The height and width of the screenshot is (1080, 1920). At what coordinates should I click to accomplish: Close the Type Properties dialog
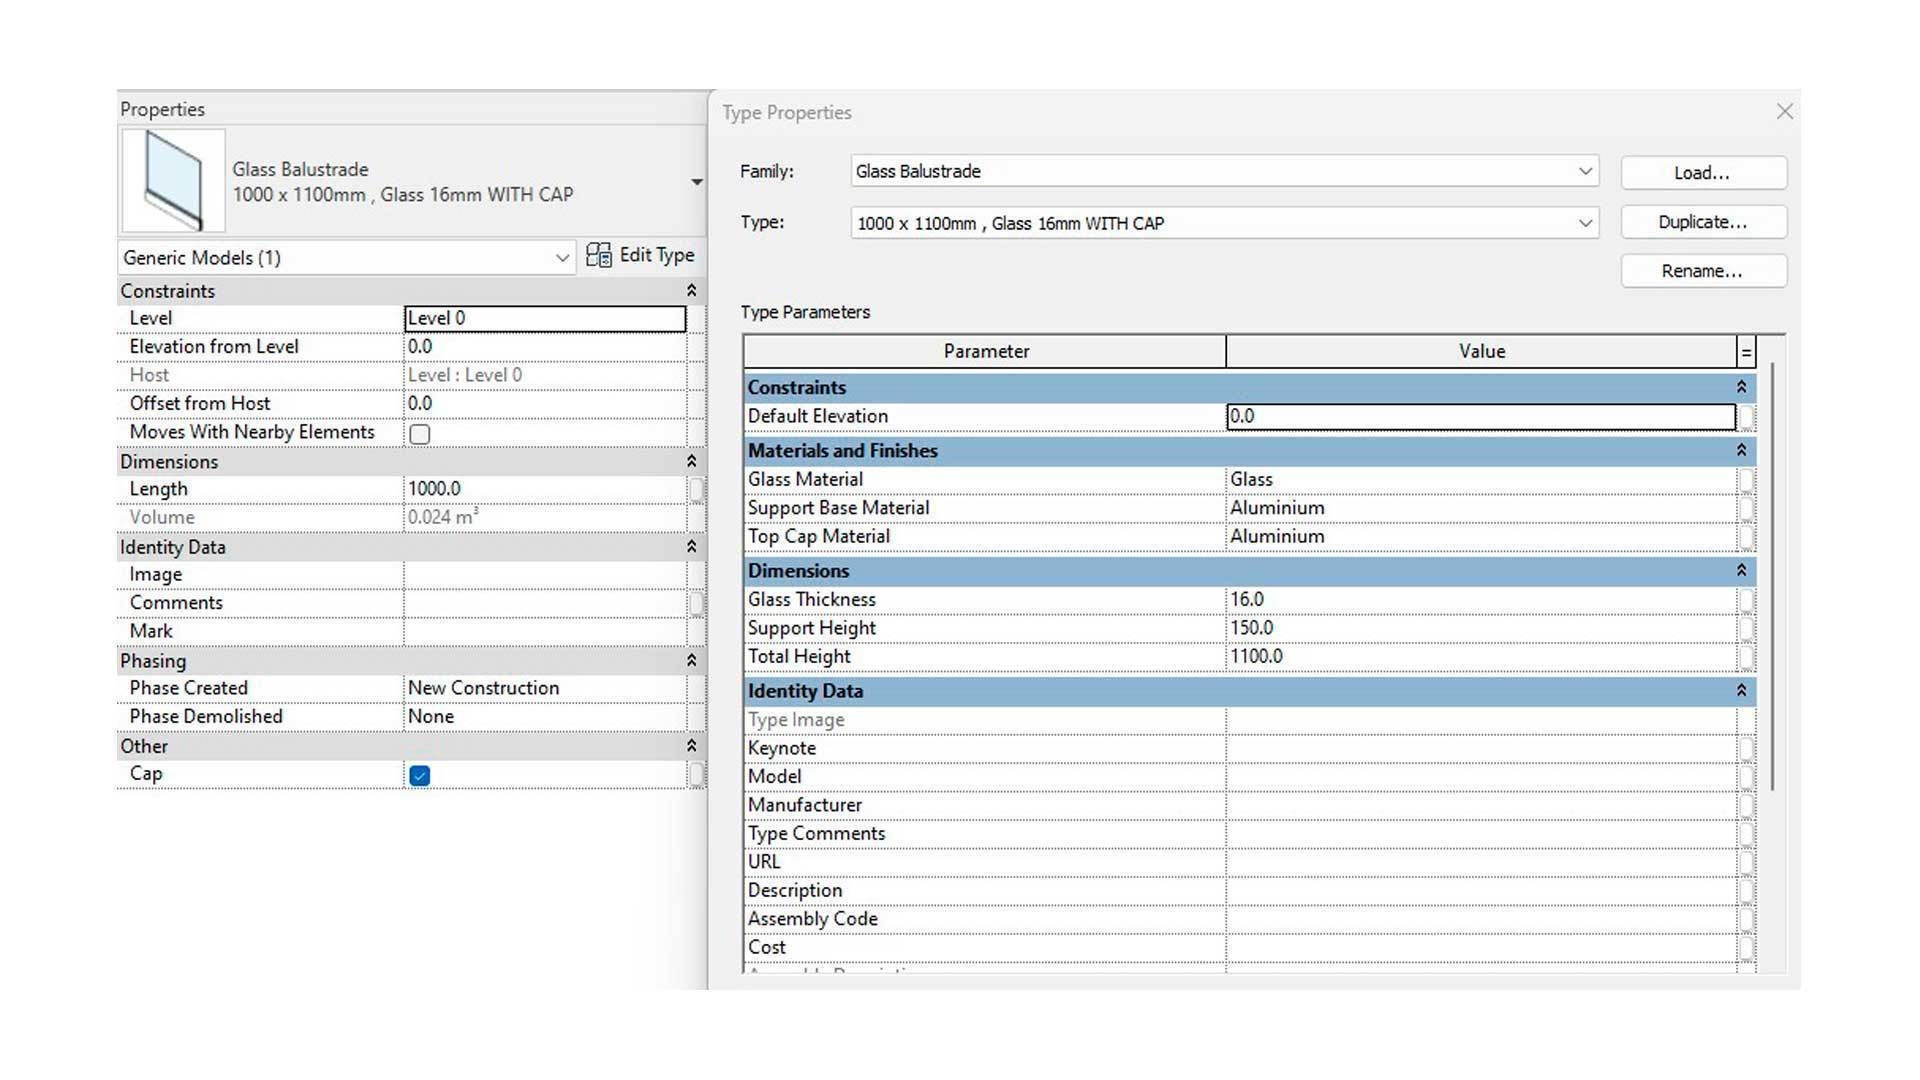(x=1784, y=112)
